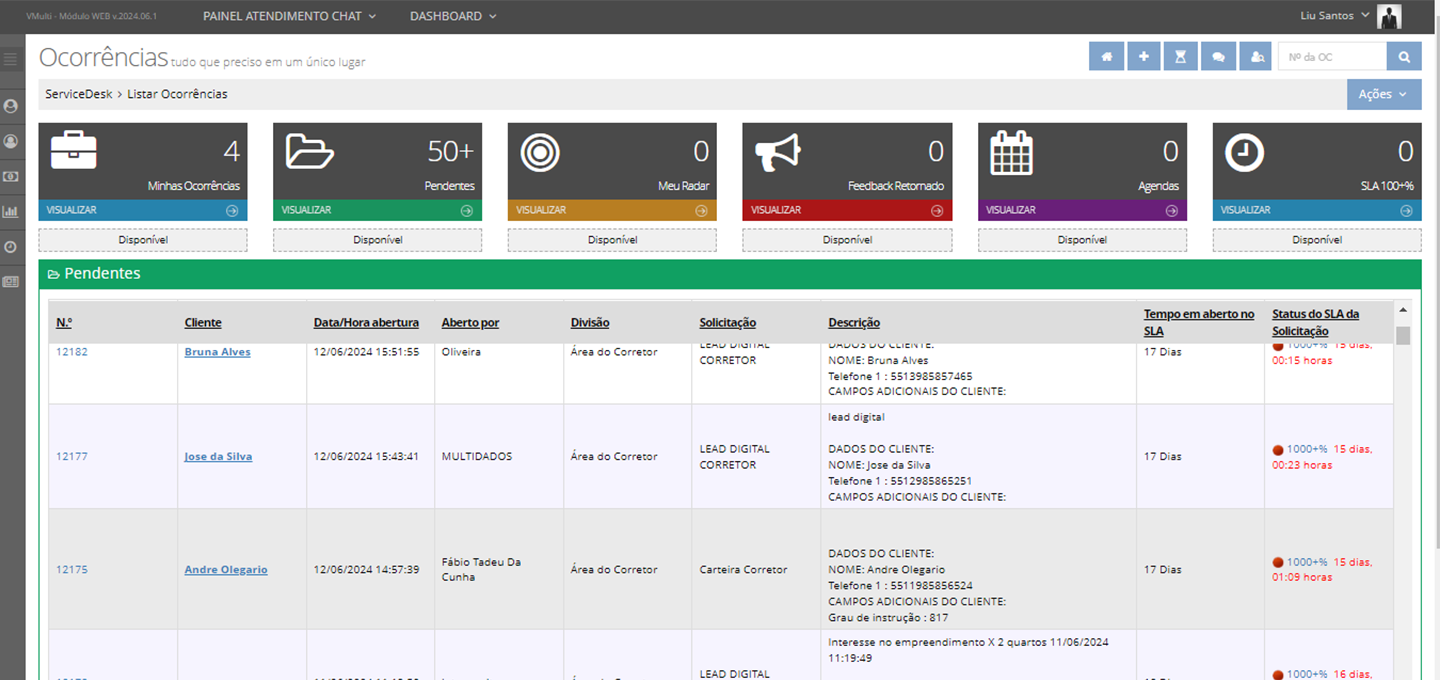Click the home icon in the toolbar
The image size is (1440, 680).
(1106, 57)
